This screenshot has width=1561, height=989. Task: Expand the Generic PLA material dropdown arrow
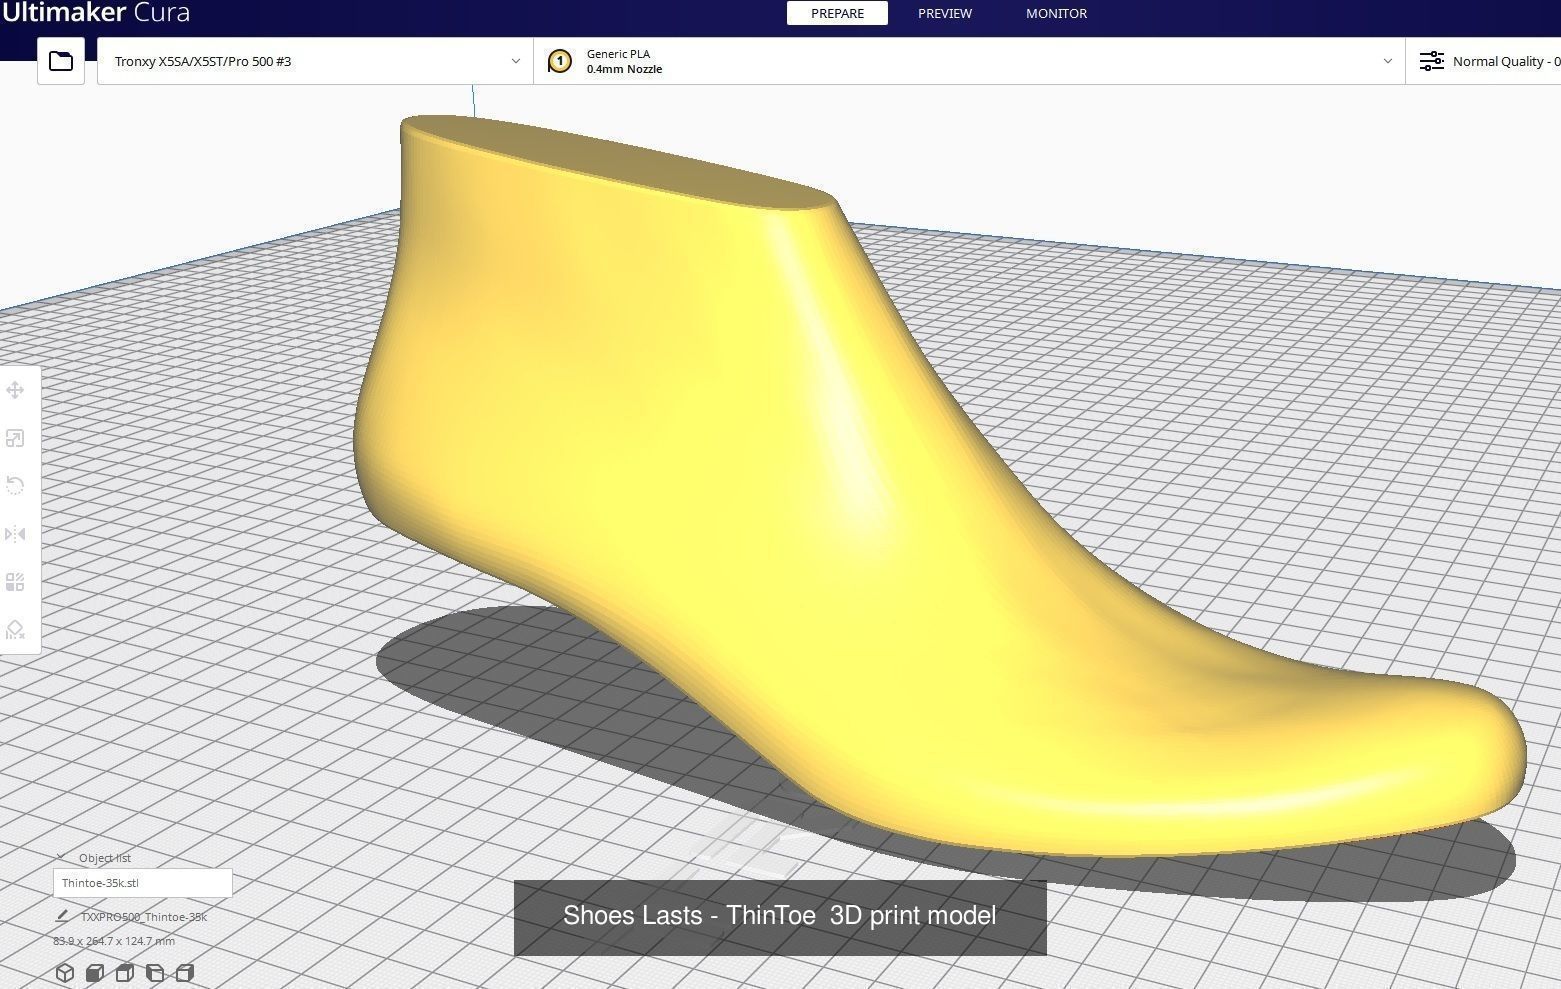pos(1387,61)
